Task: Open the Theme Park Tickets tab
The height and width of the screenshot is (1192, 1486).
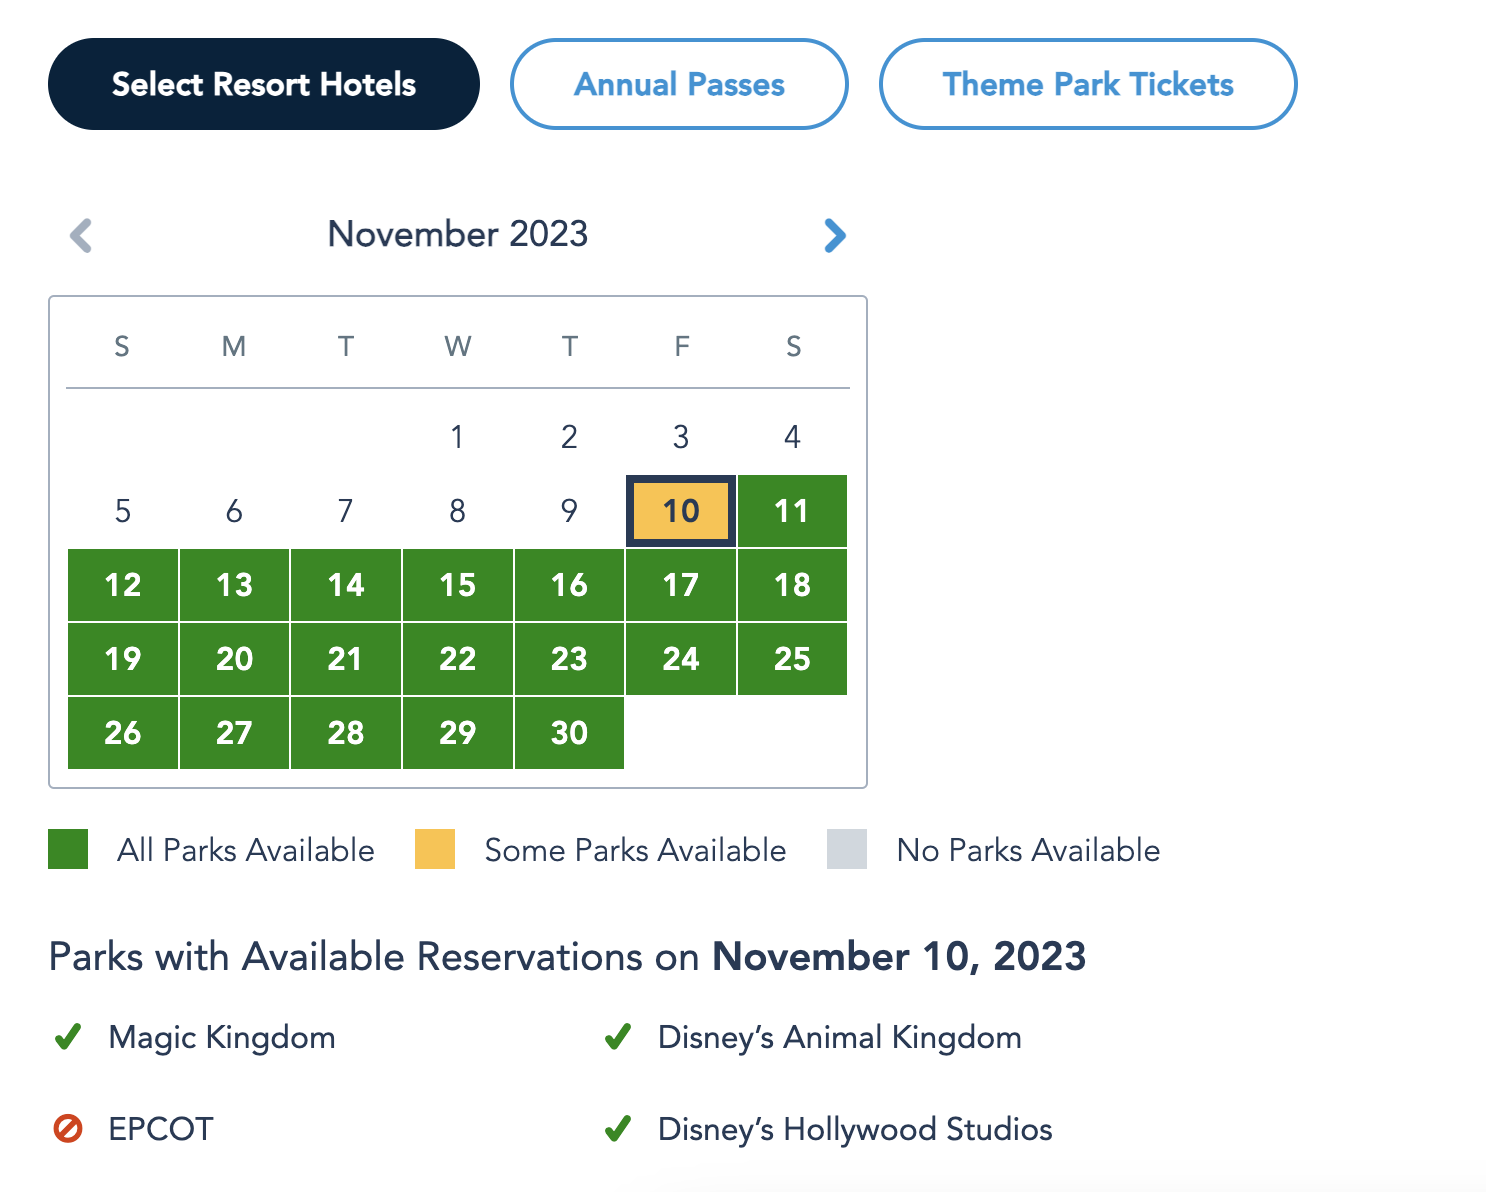Action: pos(1088,84)
